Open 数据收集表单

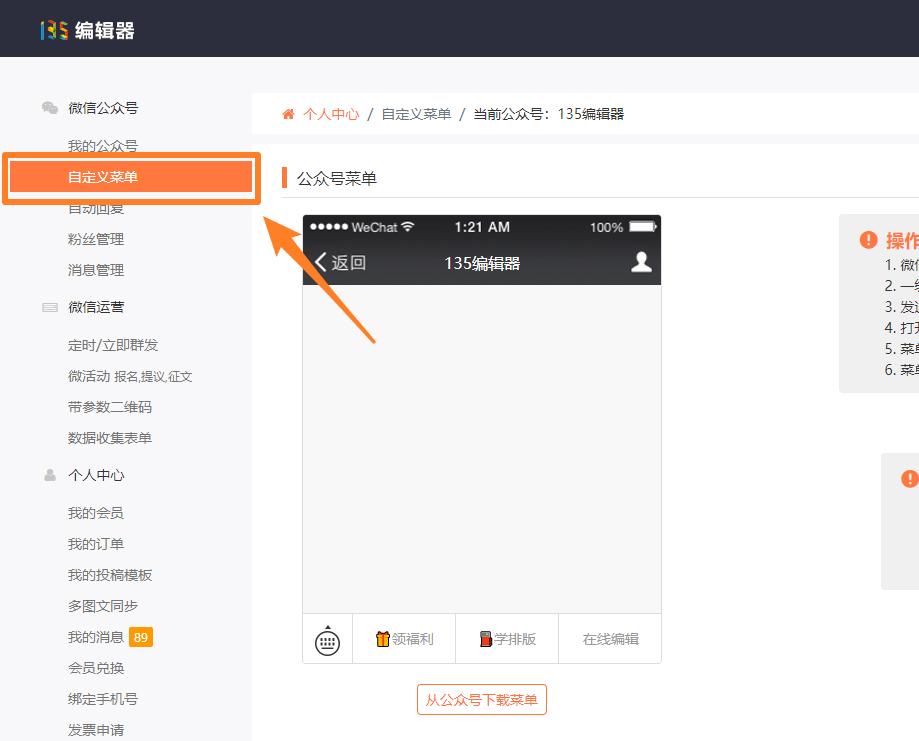[x=110, y=438]
